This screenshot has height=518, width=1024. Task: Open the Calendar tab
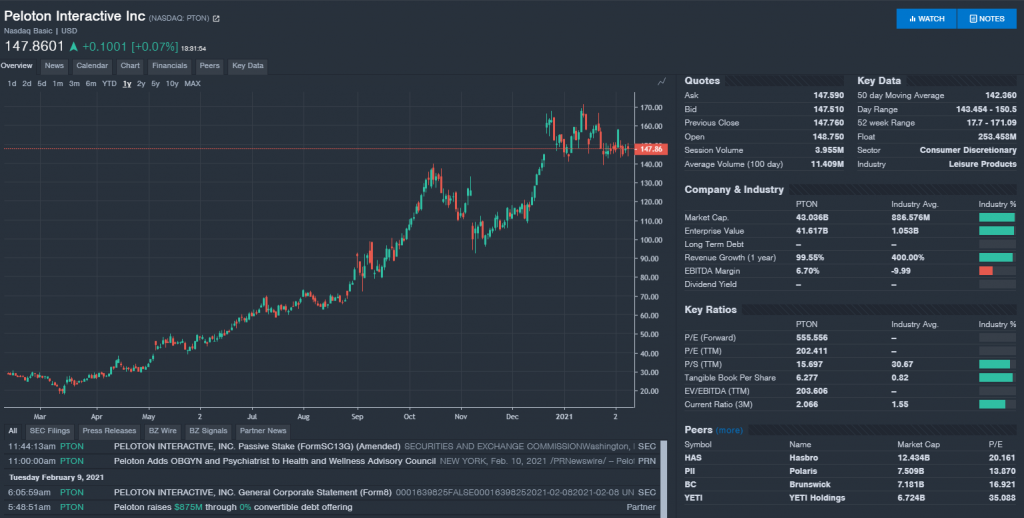tap(92, 66)
